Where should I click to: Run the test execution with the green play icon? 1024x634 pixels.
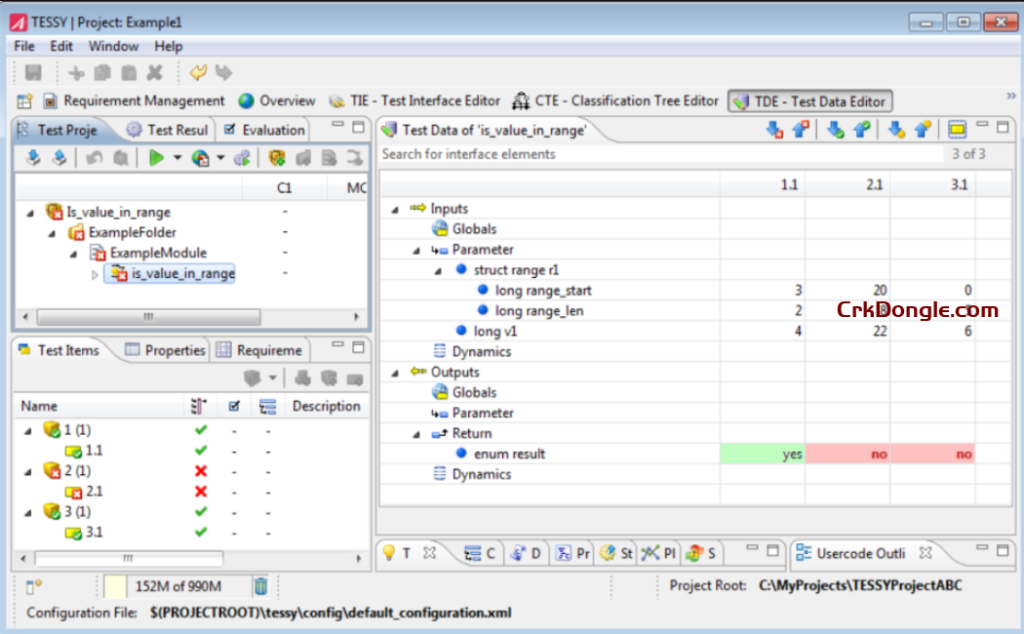pos(157,157)
